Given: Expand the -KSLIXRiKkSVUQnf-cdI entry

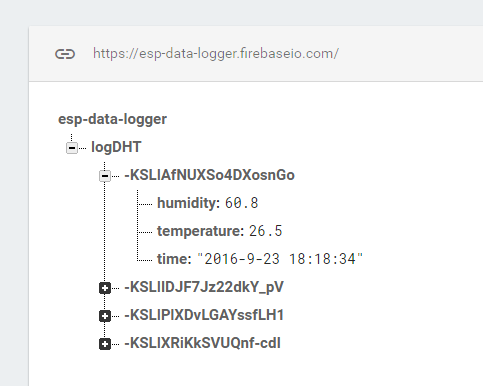Looking at the screenshot, I should [105, 344].
